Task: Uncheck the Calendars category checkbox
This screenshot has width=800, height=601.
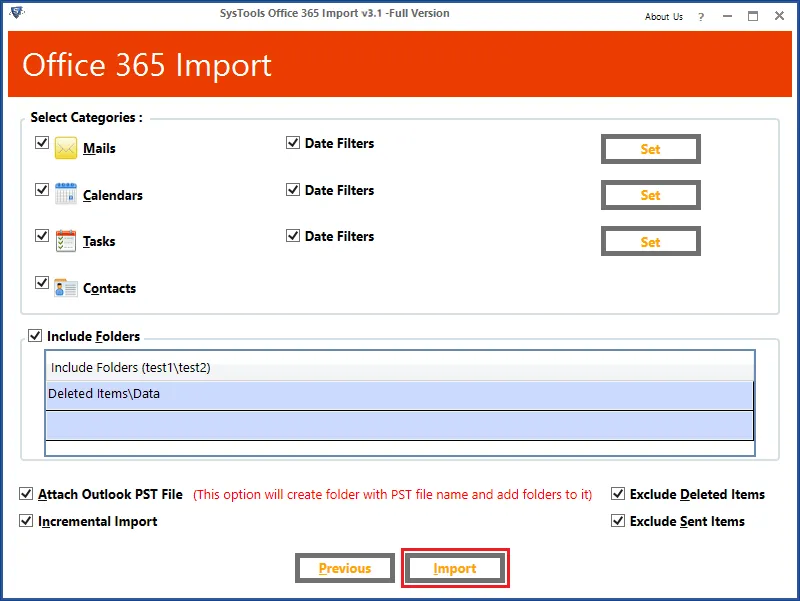Action: click(x=42, y=189)
